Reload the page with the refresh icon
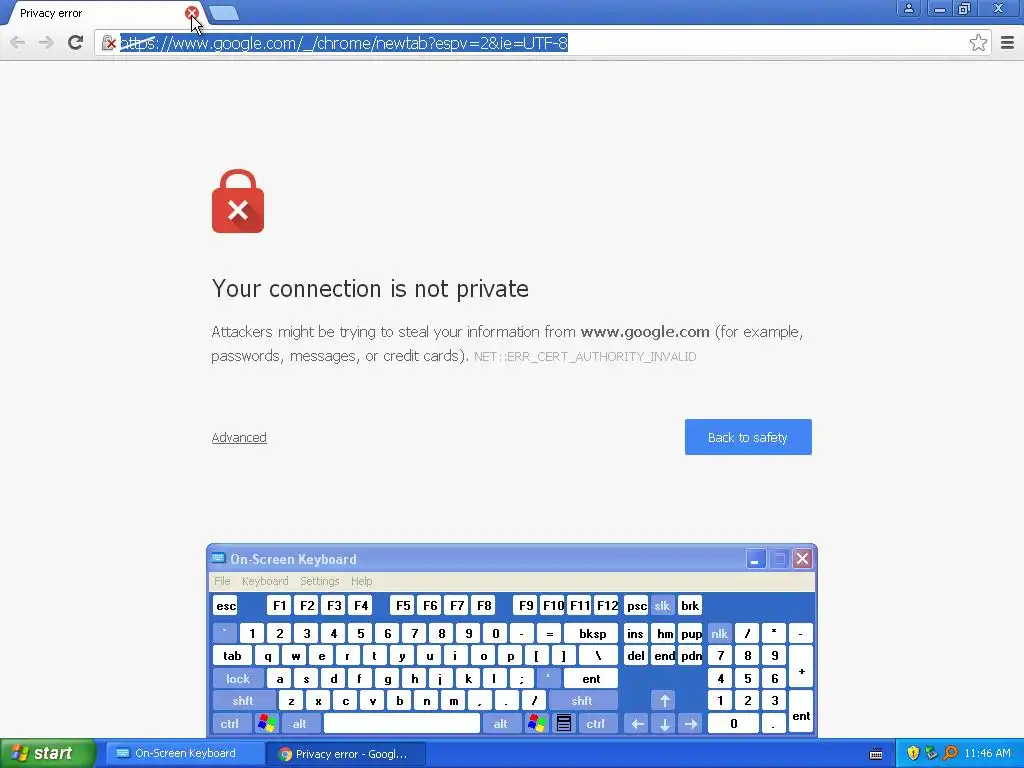The image size is (1024, 768). click(x=76, y=43)
